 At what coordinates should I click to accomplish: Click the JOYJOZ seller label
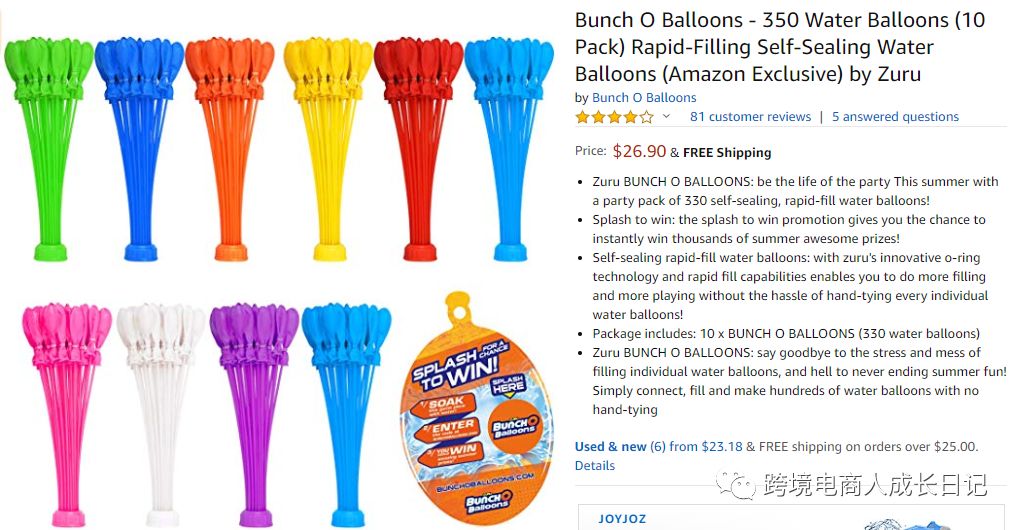622,519
